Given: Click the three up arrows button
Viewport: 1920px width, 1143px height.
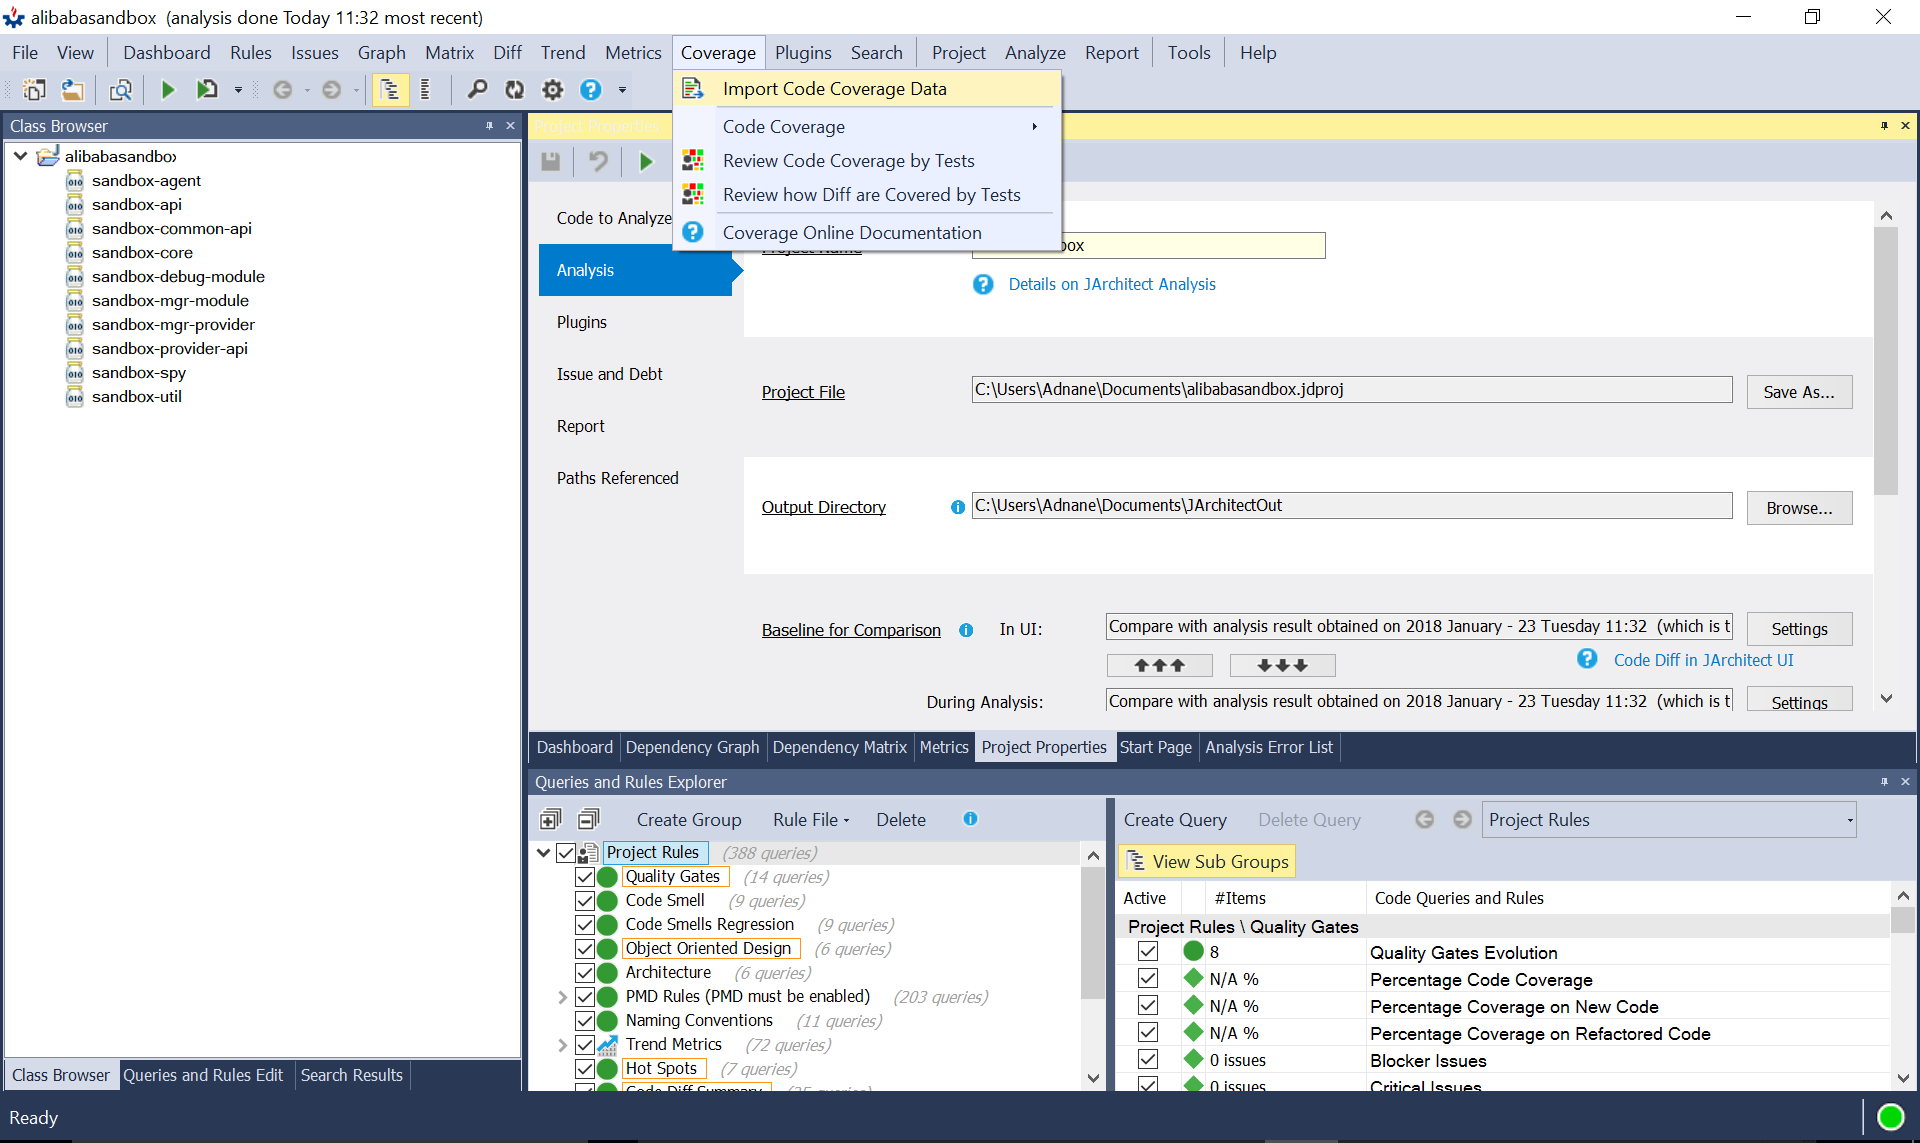Looking at the screenshot, I should click(x=1160, y=665).
